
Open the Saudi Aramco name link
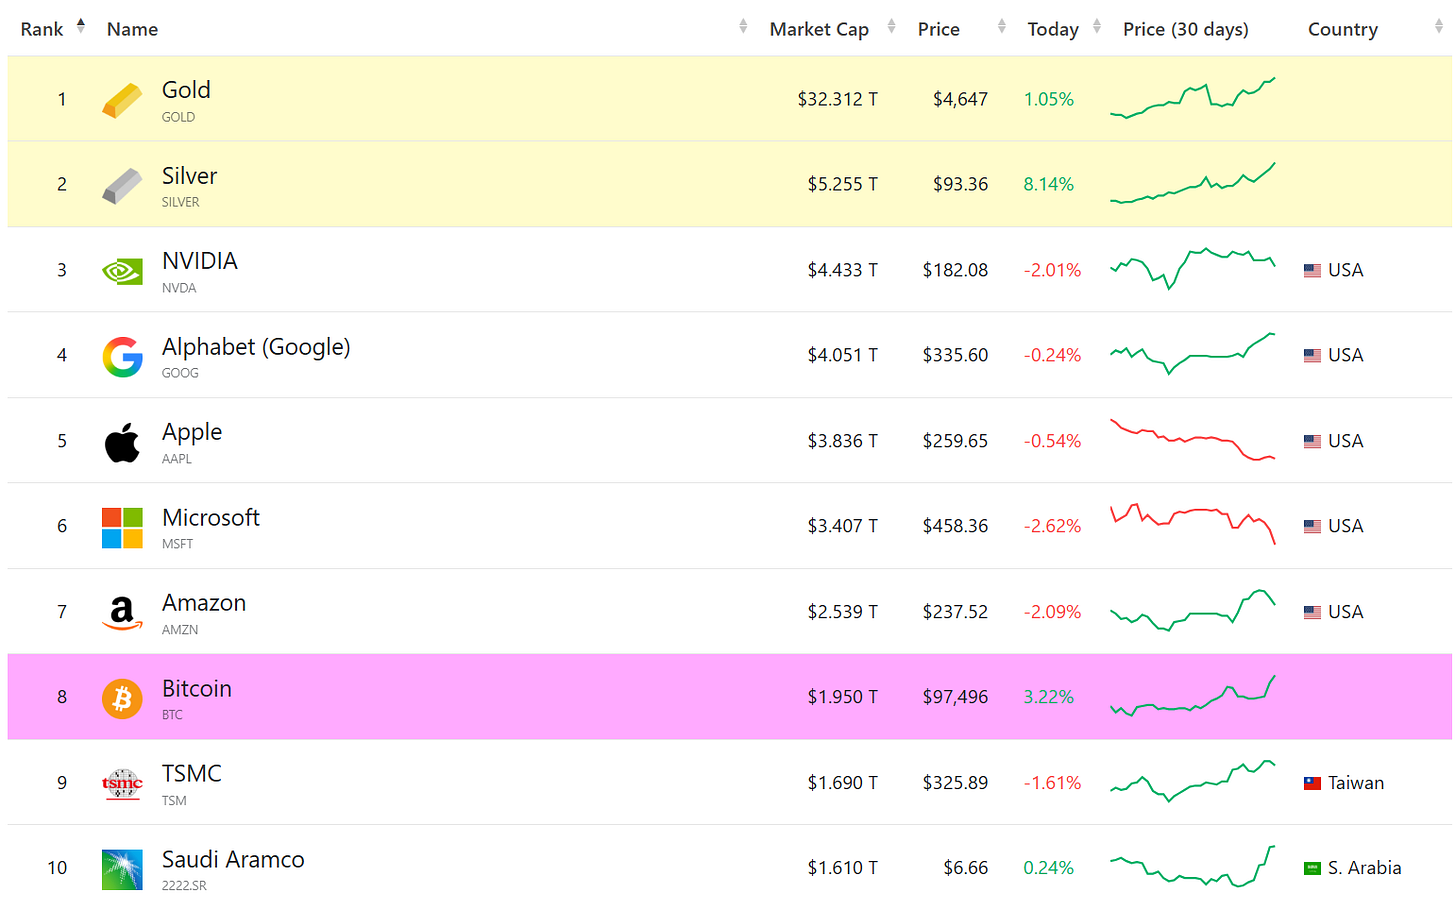click(233, 860)
